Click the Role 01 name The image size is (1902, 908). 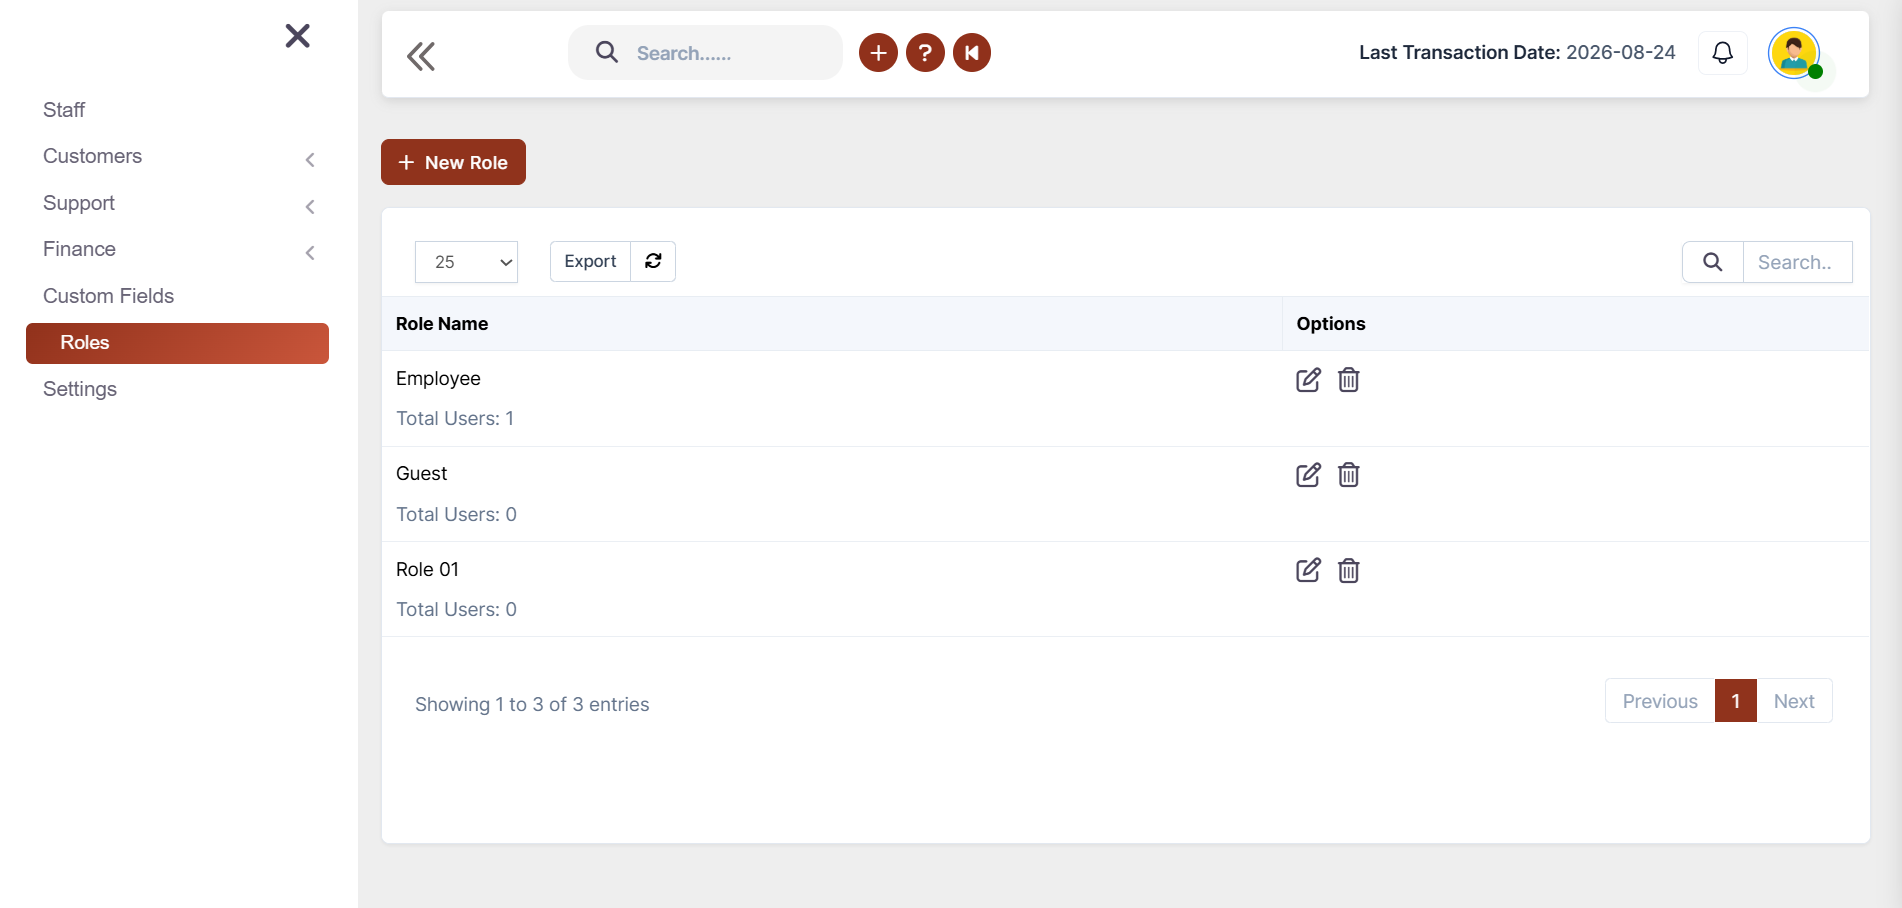[427, 569]
